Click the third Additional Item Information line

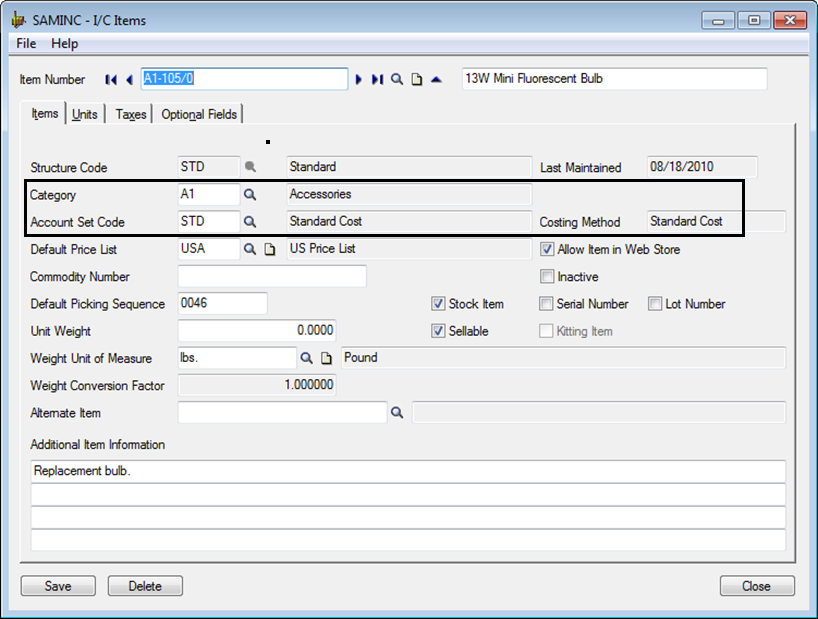click(408, 517)
